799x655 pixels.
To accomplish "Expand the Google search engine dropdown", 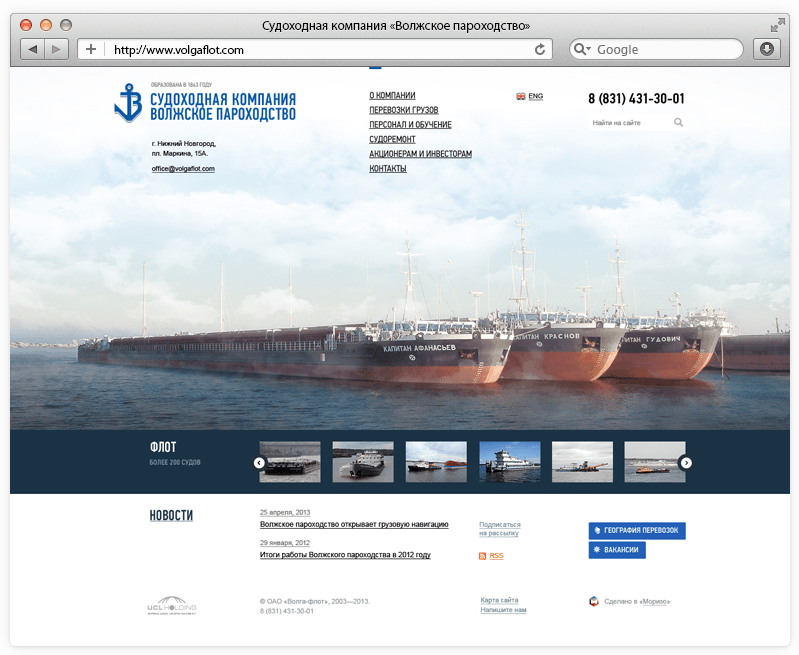I will pos(583,49).
